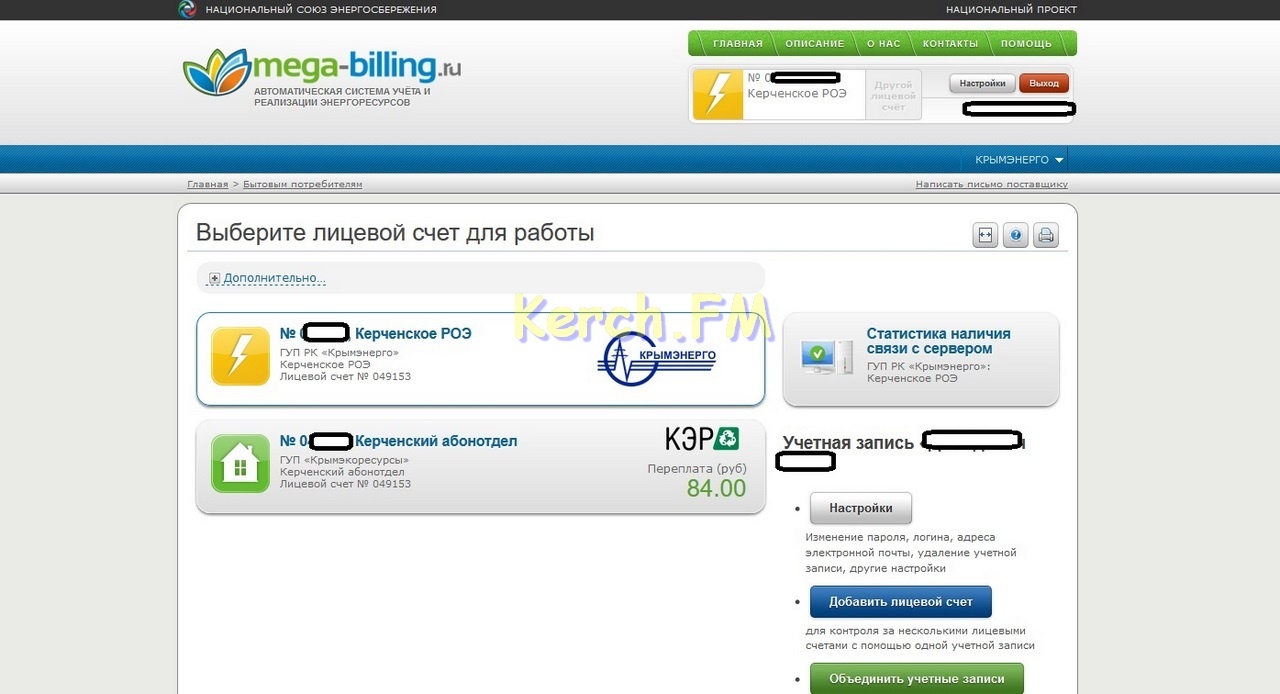Open the Керченское РОЭ account title link
This screenshot has height=694, width=1280.
coord(375,333)
